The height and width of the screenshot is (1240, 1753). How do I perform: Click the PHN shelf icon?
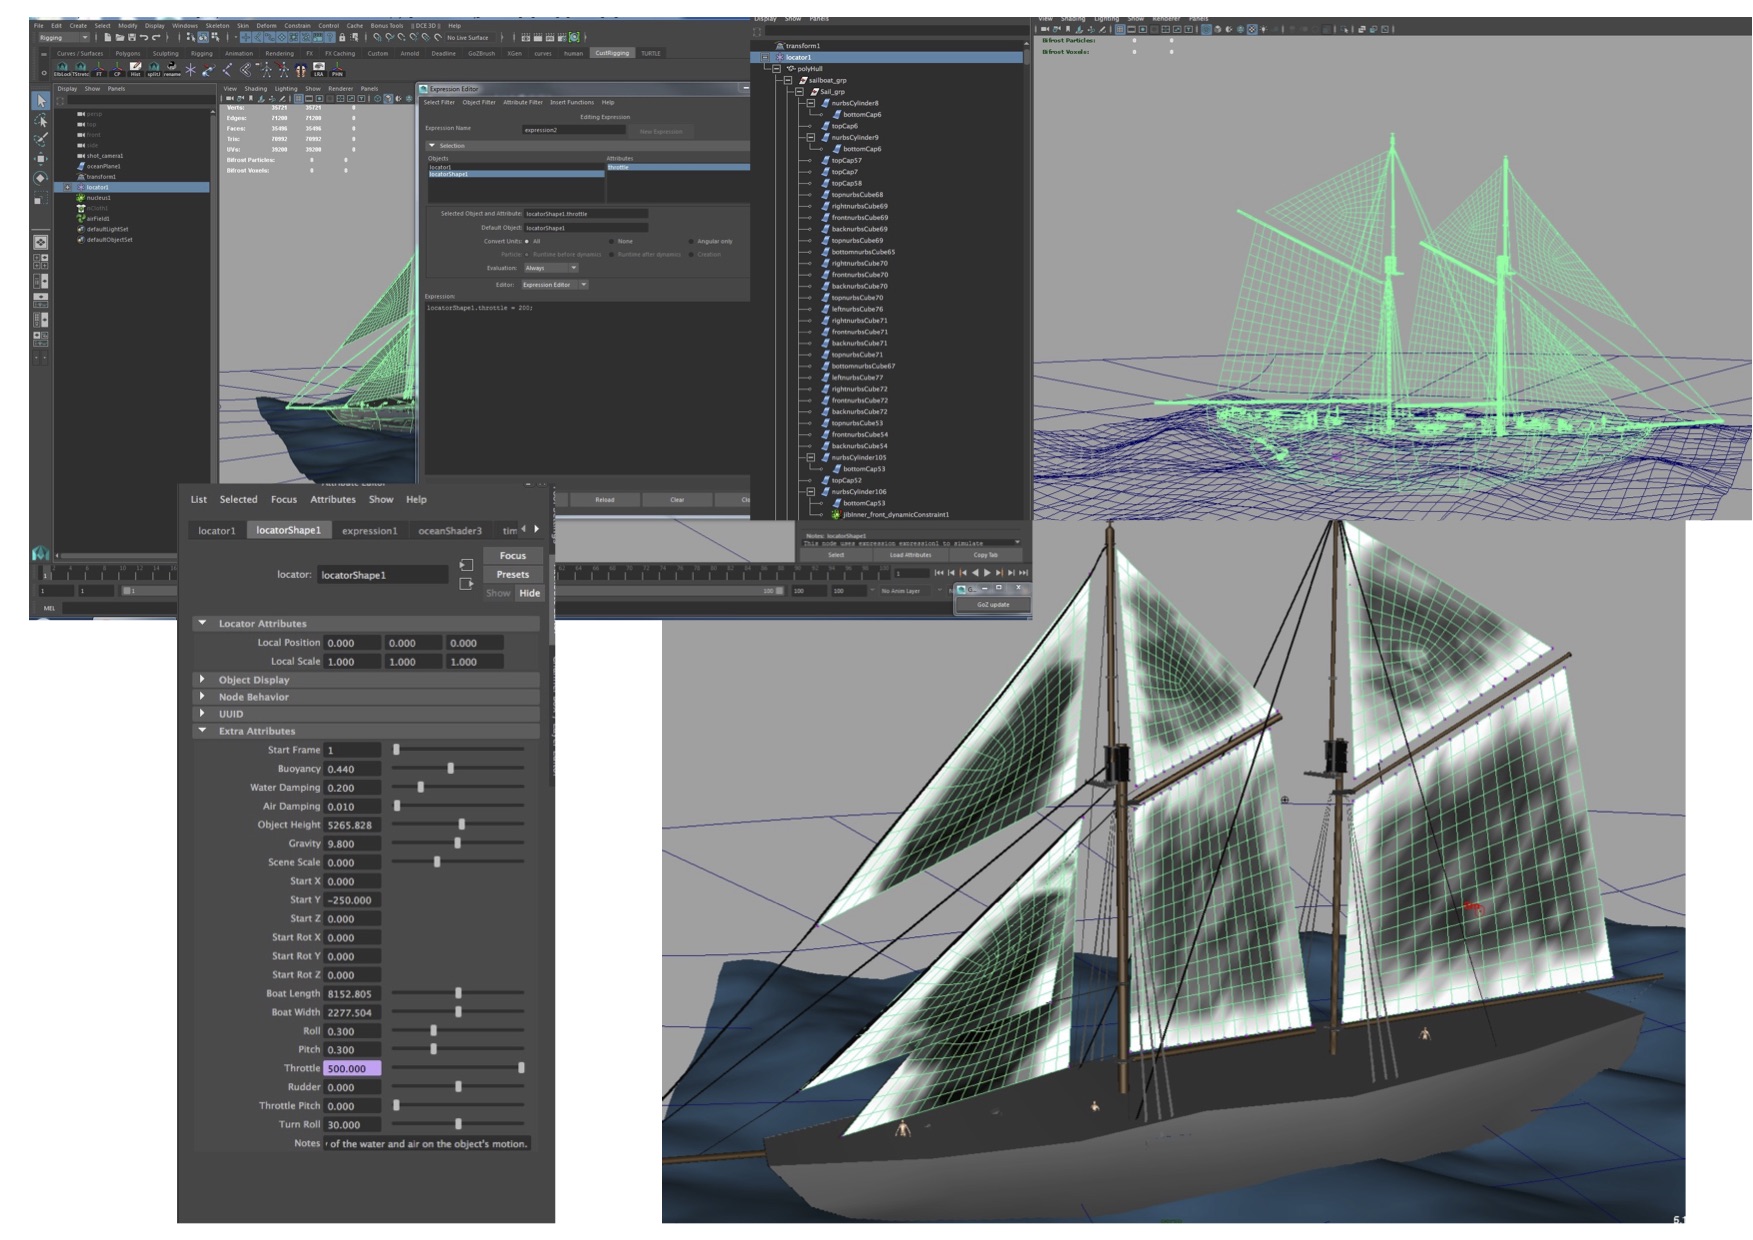(x=337, y=69)
